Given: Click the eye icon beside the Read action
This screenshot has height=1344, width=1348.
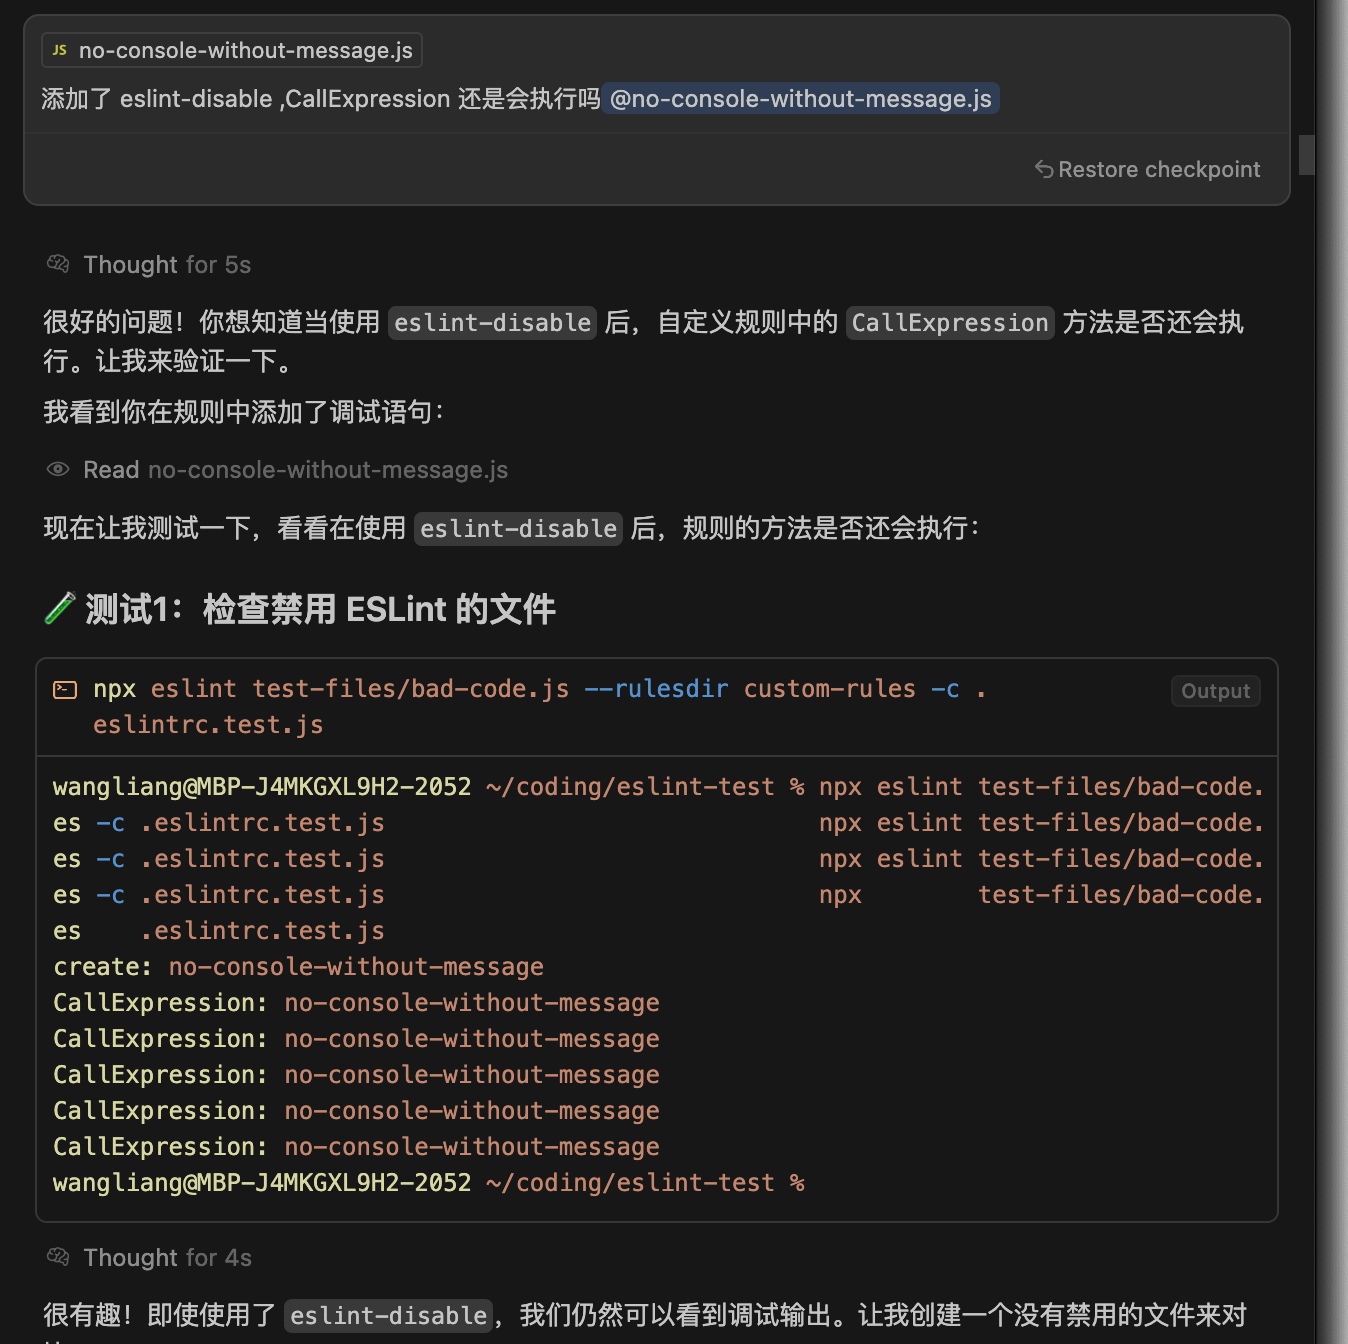Looking at the screenshot, I should click(x=58, y=469).
